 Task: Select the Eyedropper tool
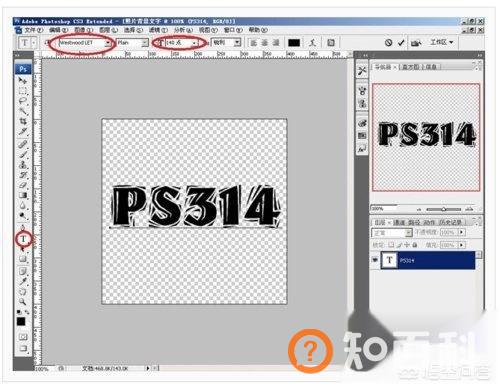pos(23,281)
